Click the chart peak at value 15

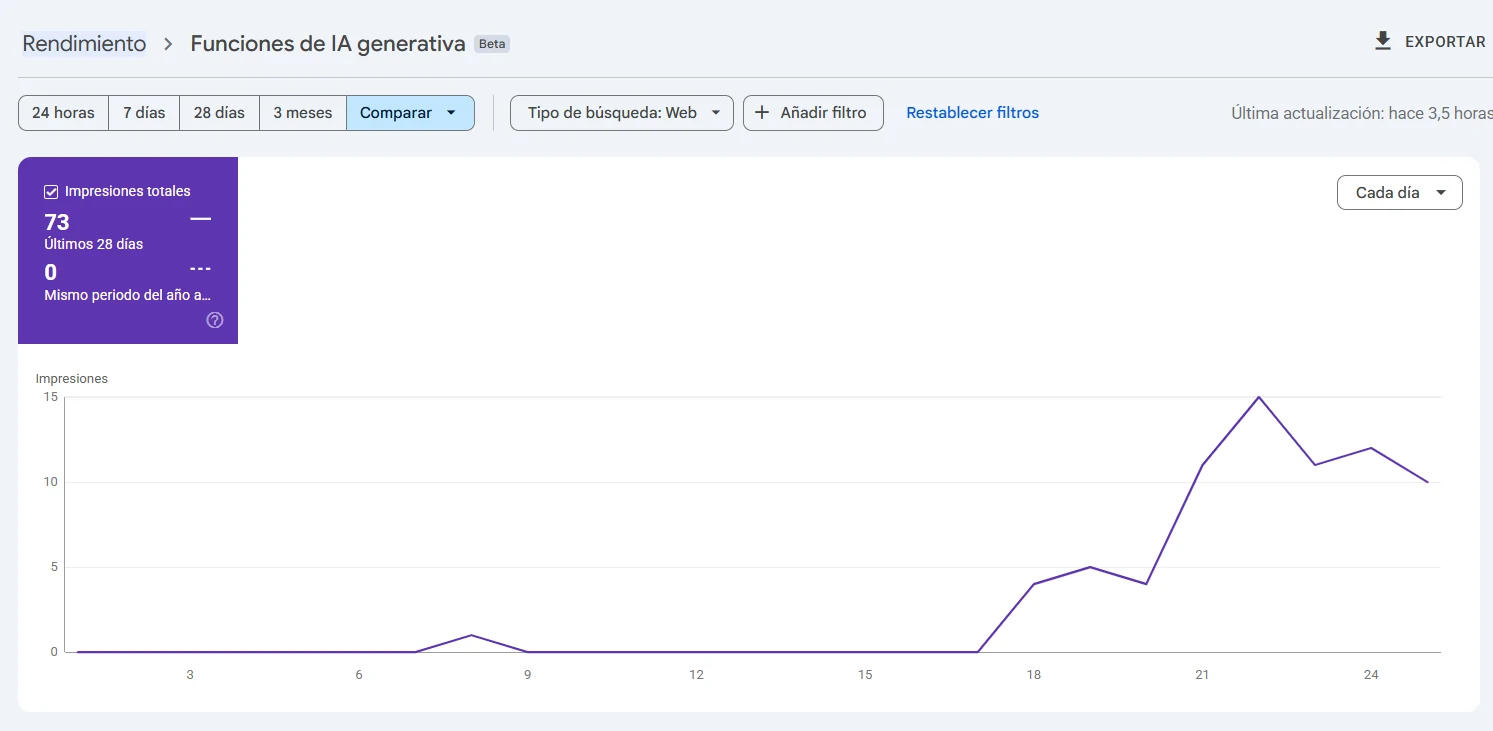[x=1258, y=397]
